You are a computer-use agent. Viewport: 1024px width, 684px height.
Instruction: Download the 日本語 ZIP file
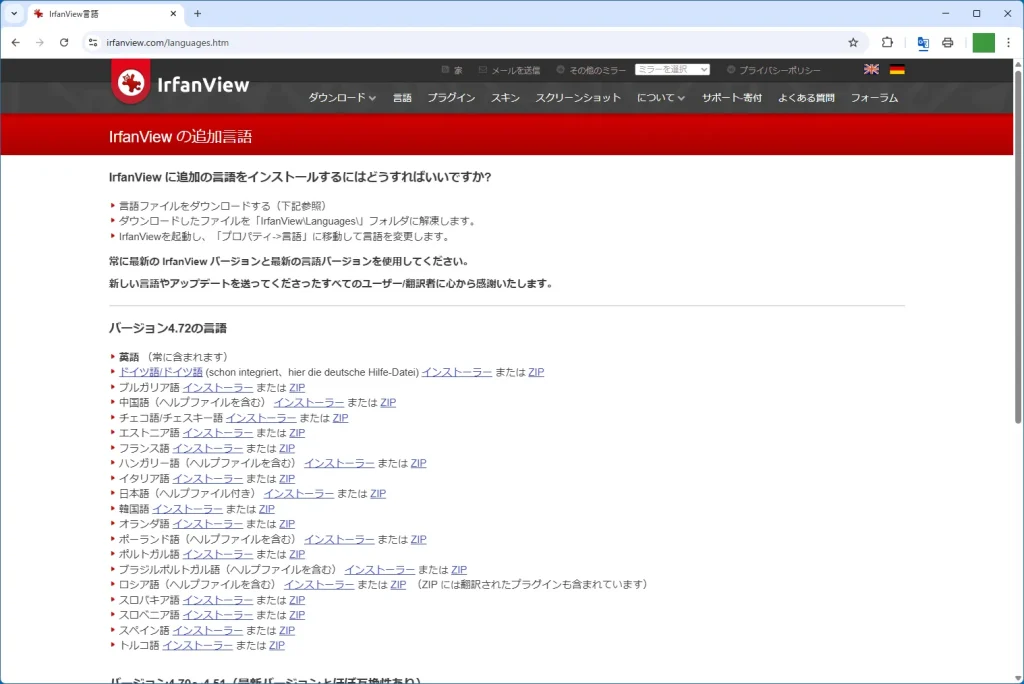click(378, 493)
